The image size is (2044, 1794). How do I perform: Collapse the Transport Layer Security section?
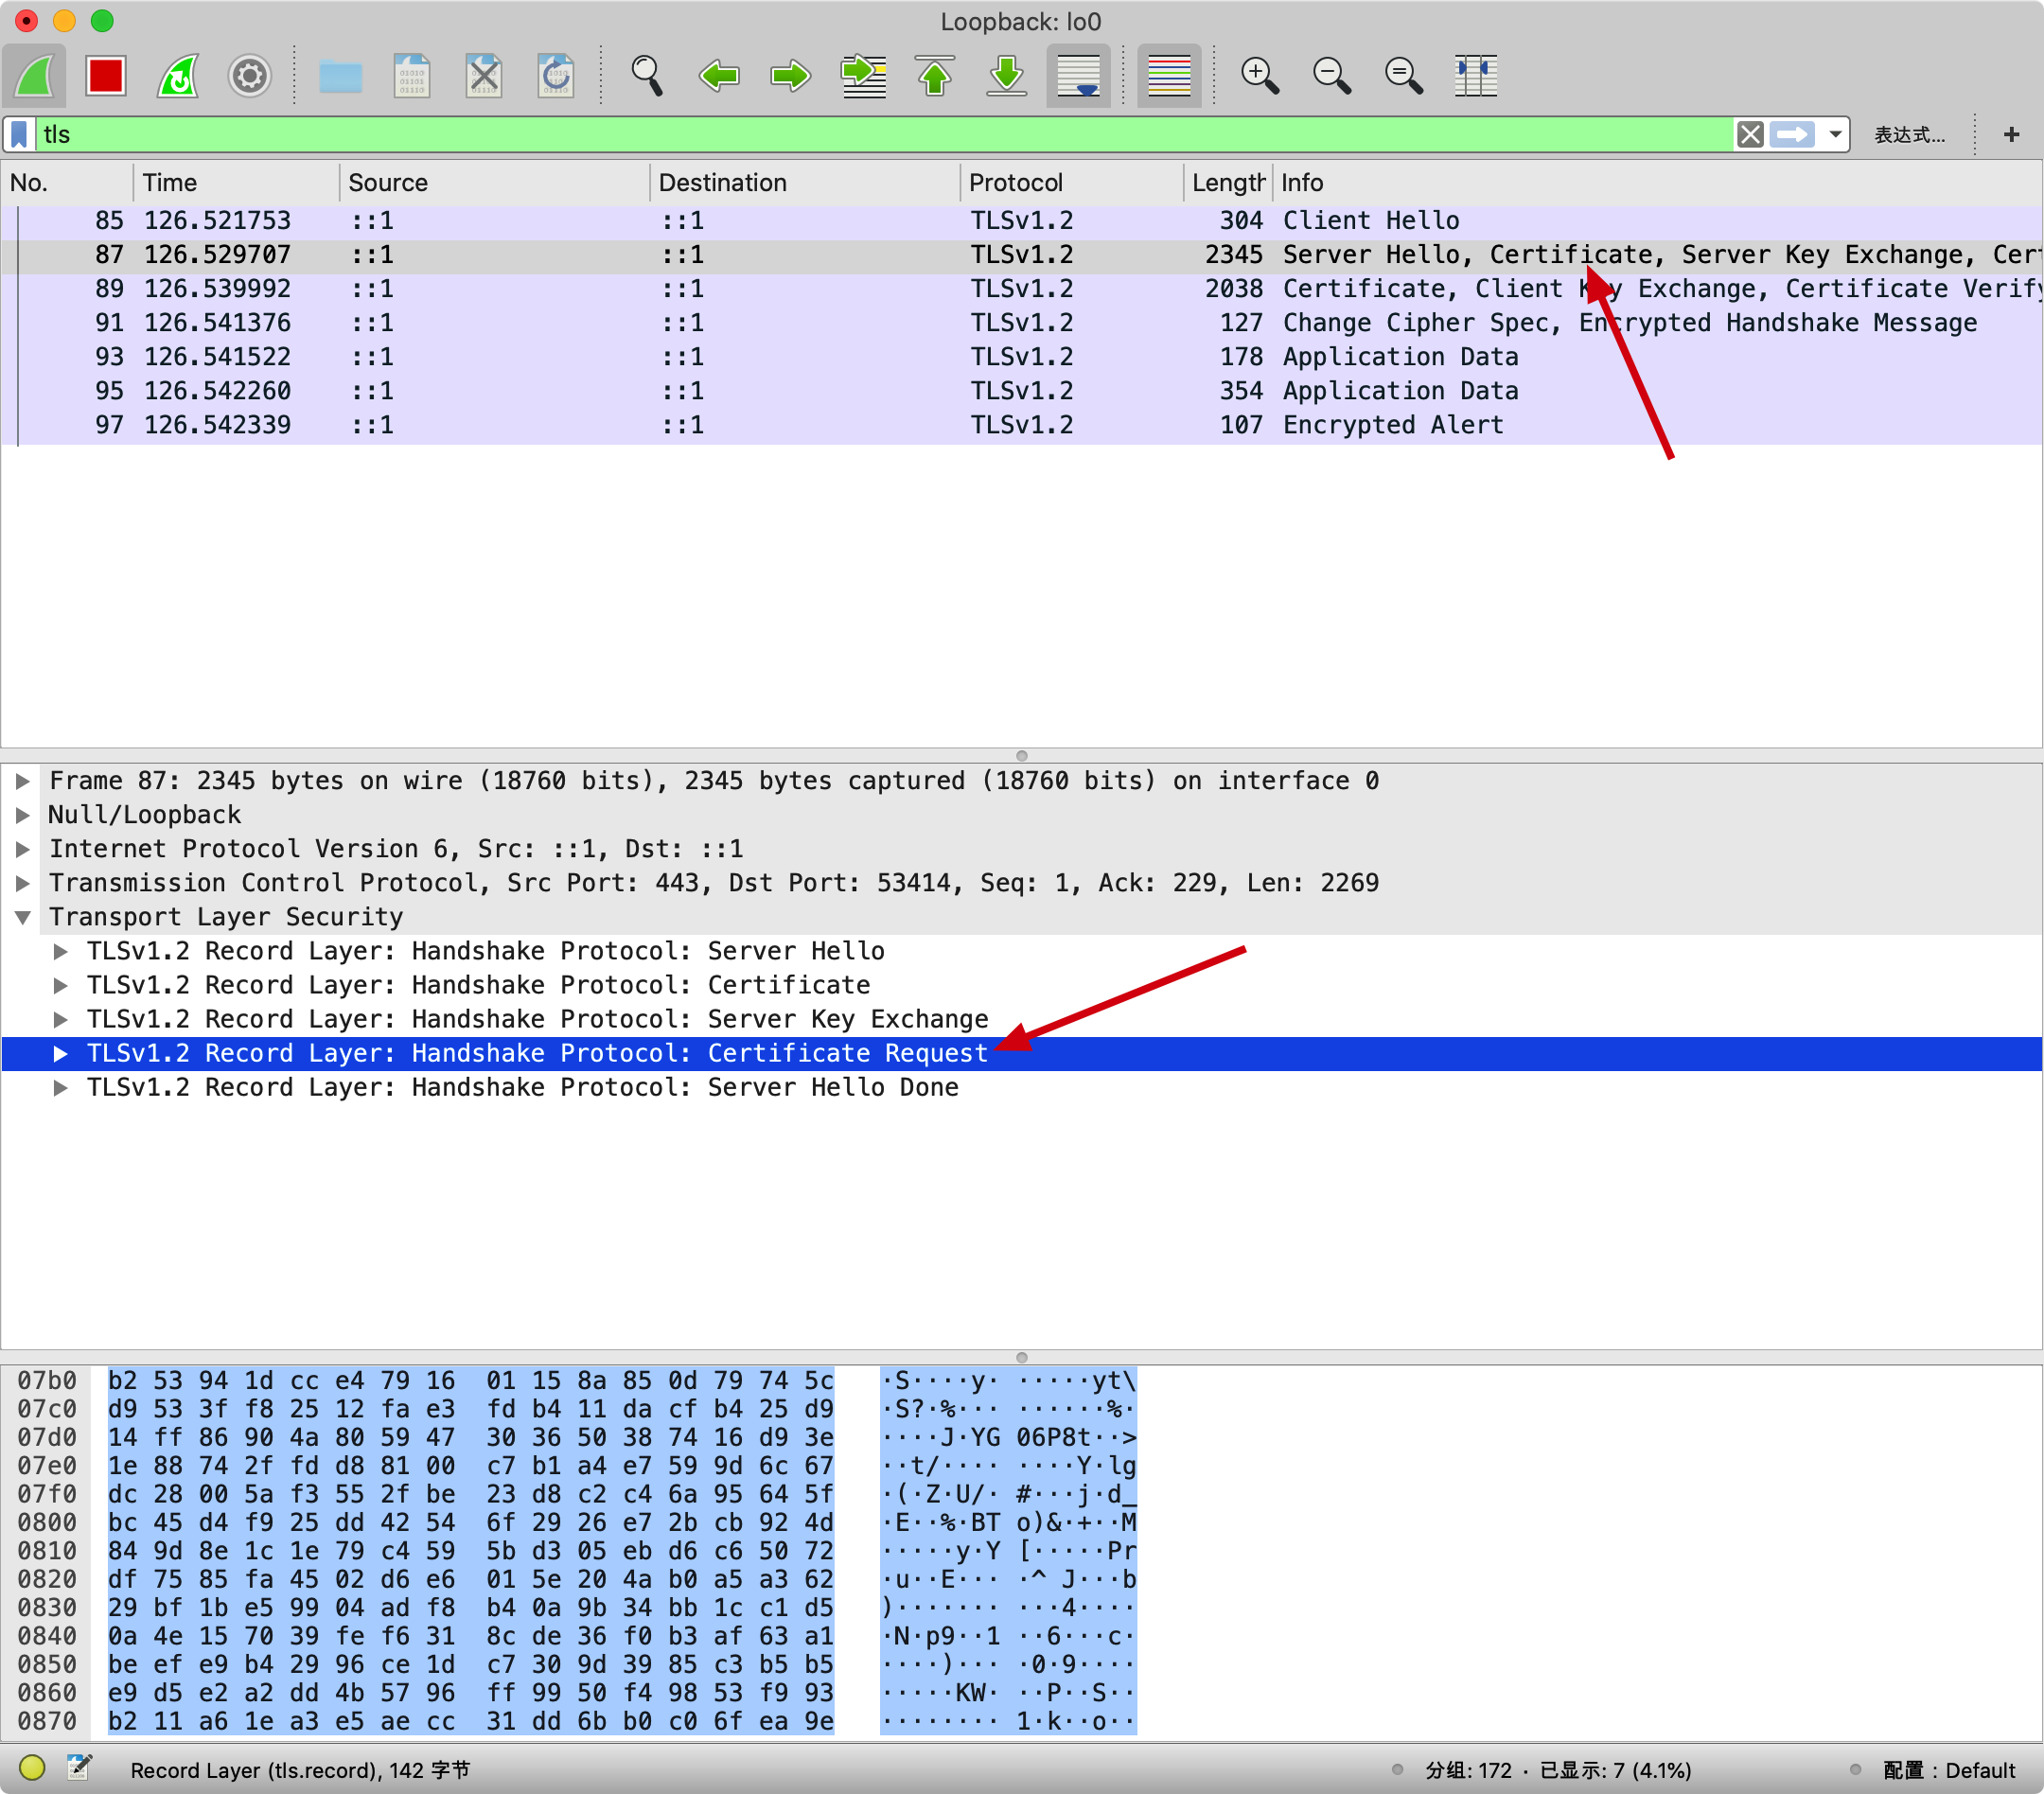23,917
